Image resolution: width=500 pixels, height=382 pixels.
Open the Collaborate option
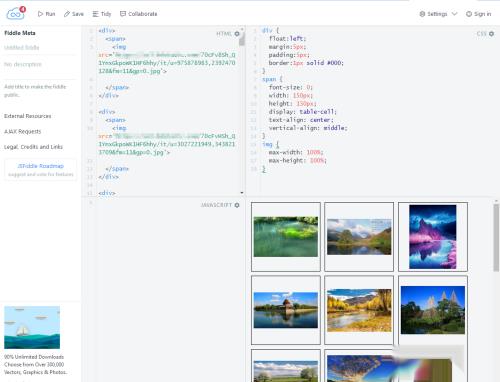click(138, 14)
